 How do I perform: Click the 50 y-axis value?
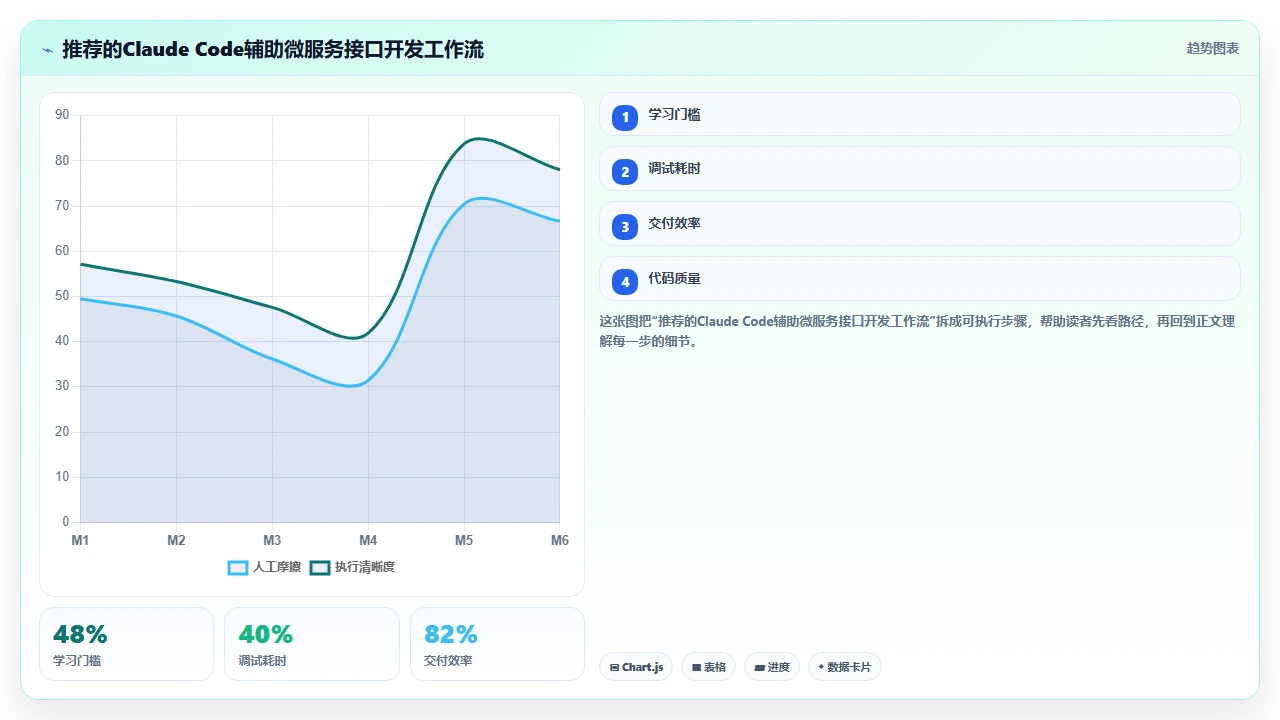tap(62, 296)
